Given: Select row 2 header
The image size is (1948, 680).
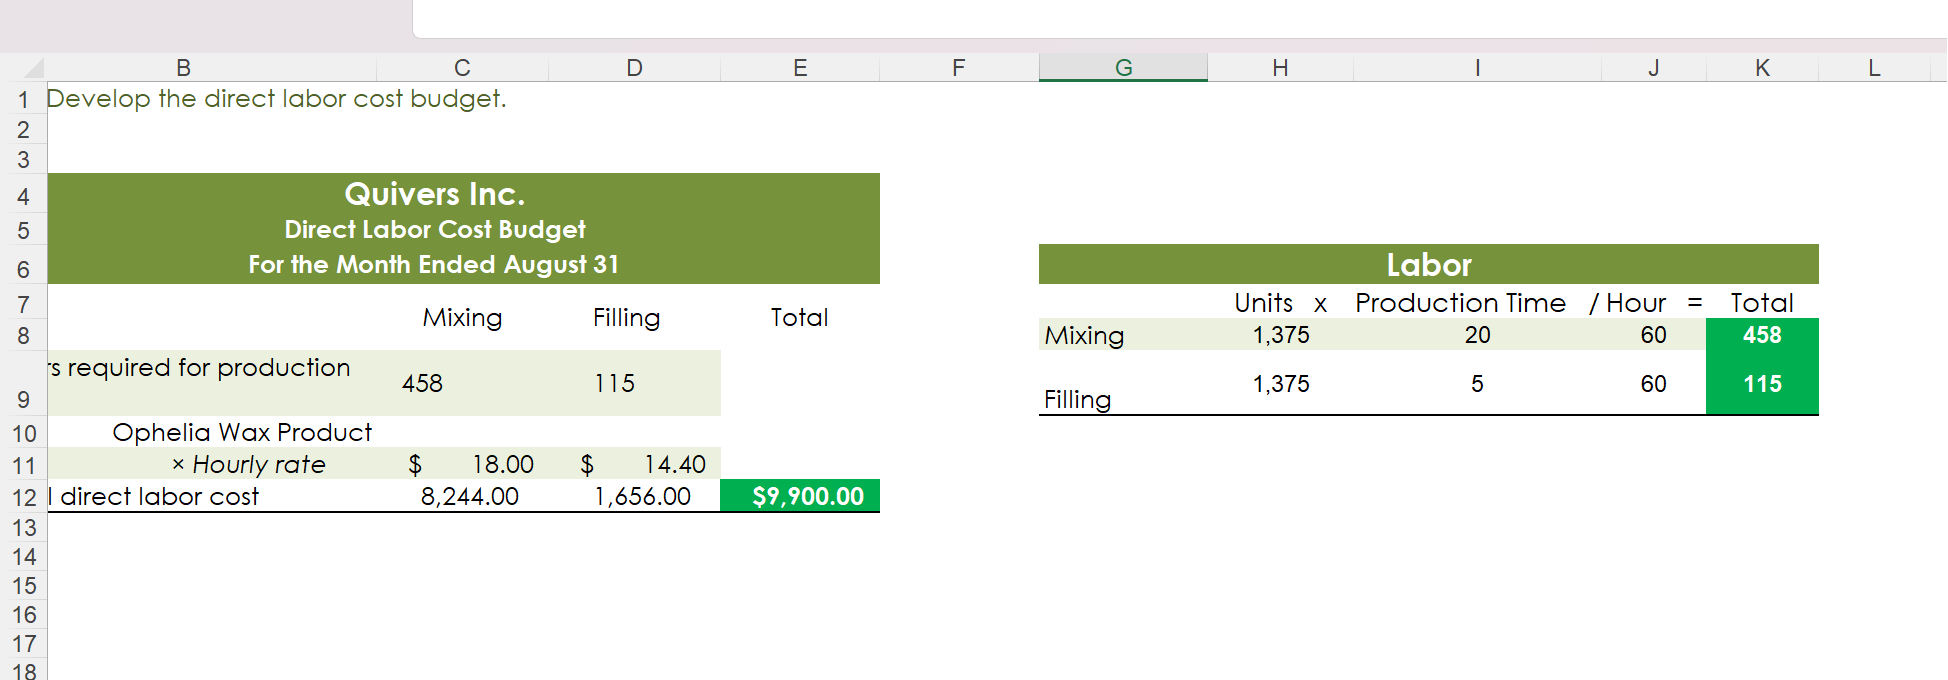Looking at the screenshot, I should tap(23, 130).
